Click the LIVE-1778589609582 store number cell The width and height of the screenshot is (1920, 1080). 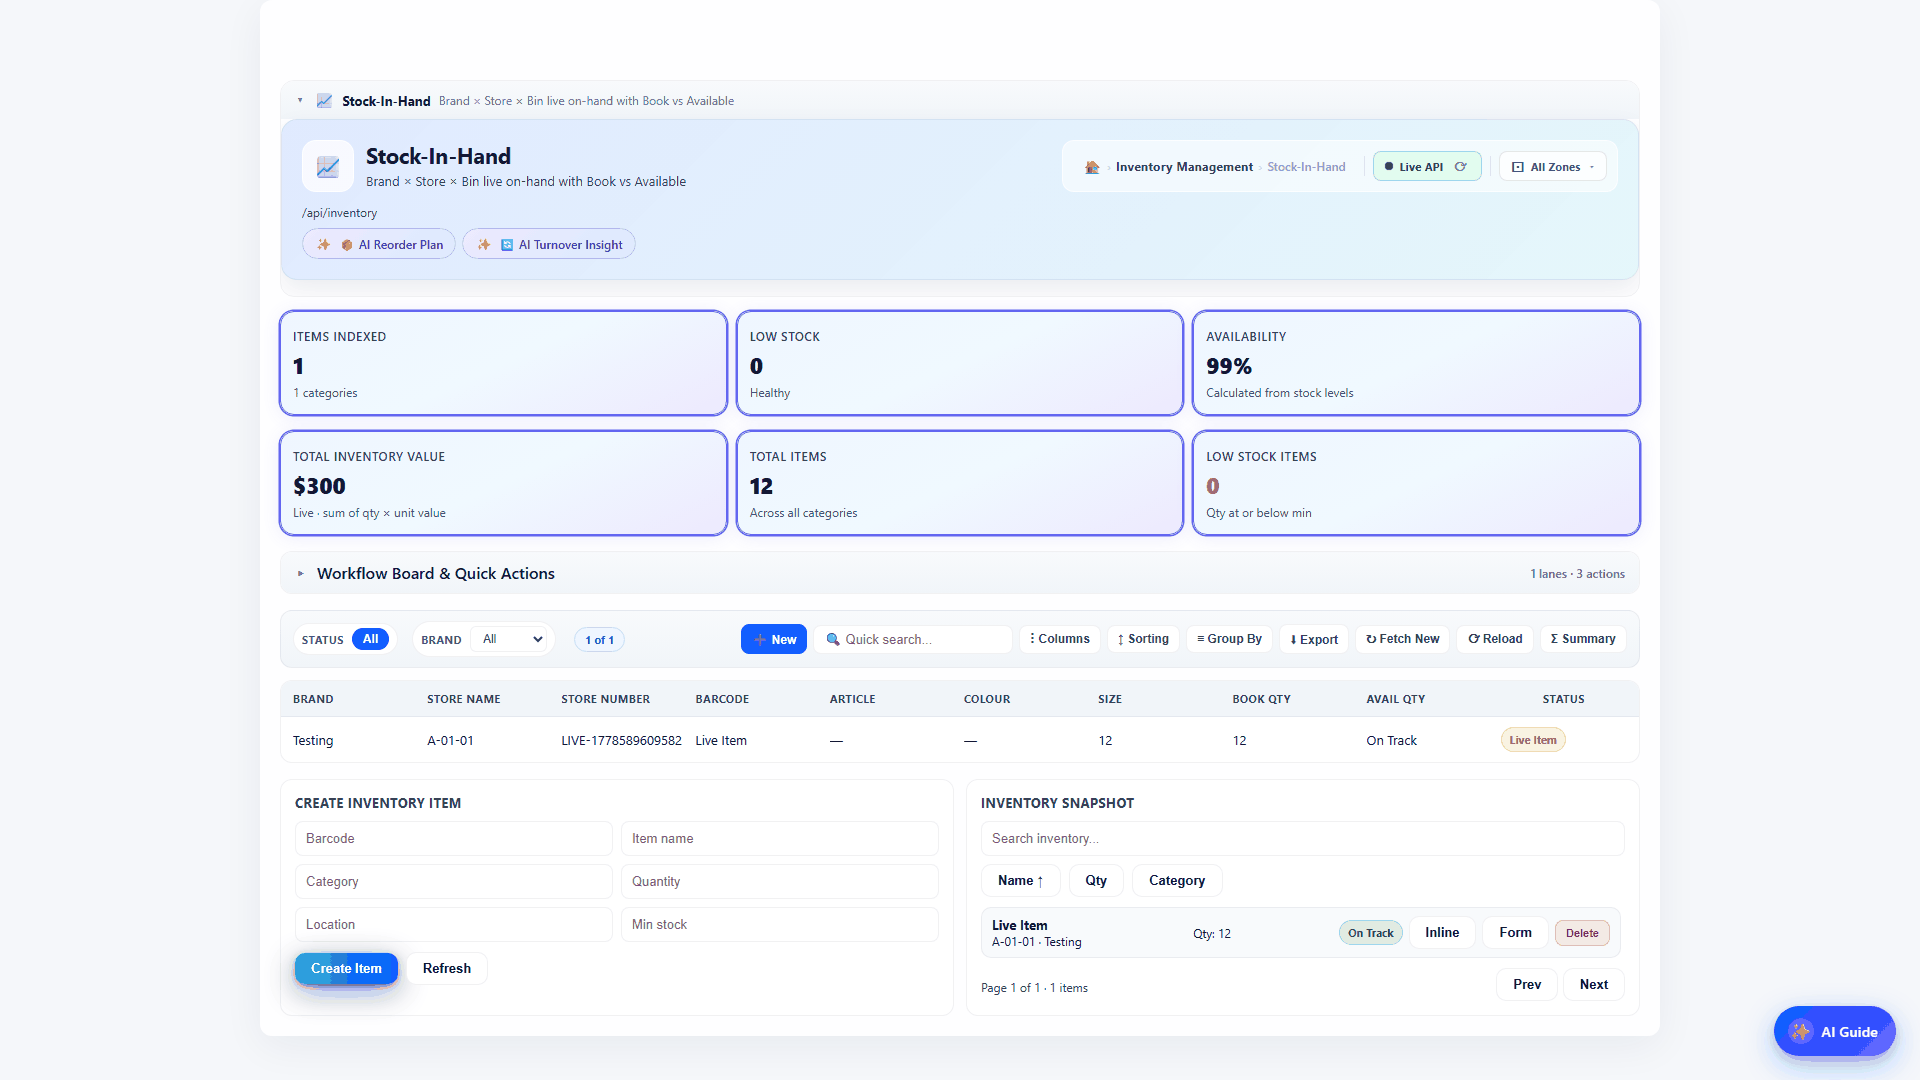[x=621, y=741]
